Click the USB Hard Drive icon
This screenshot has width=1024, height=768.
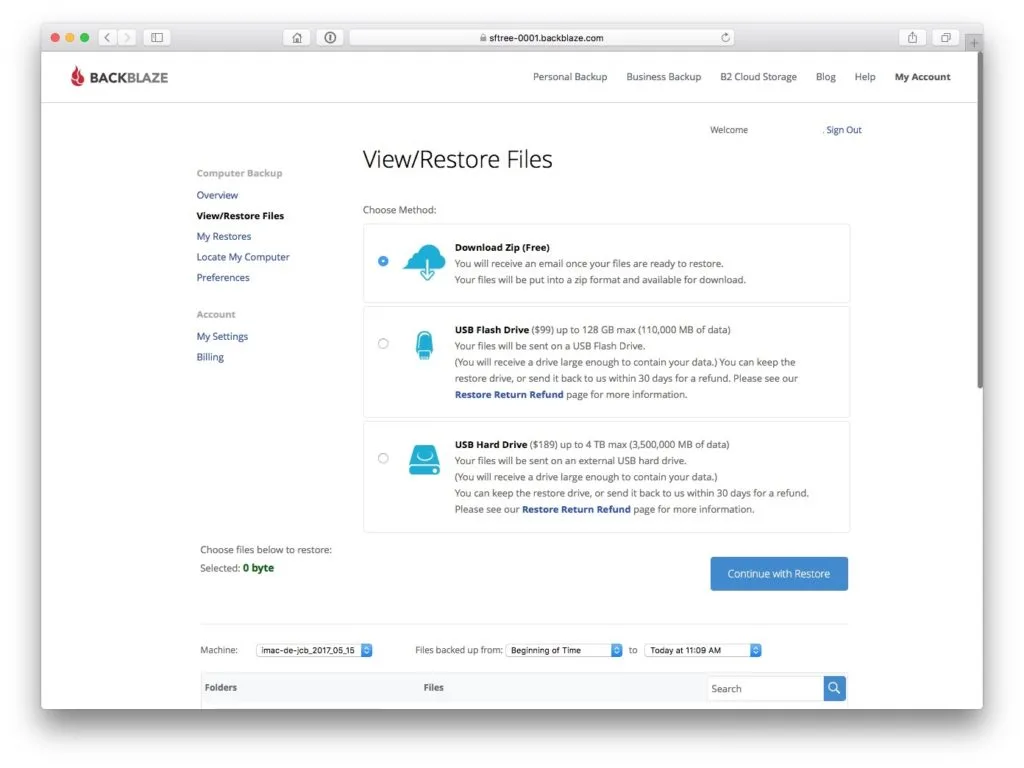[x=424, y=460]
